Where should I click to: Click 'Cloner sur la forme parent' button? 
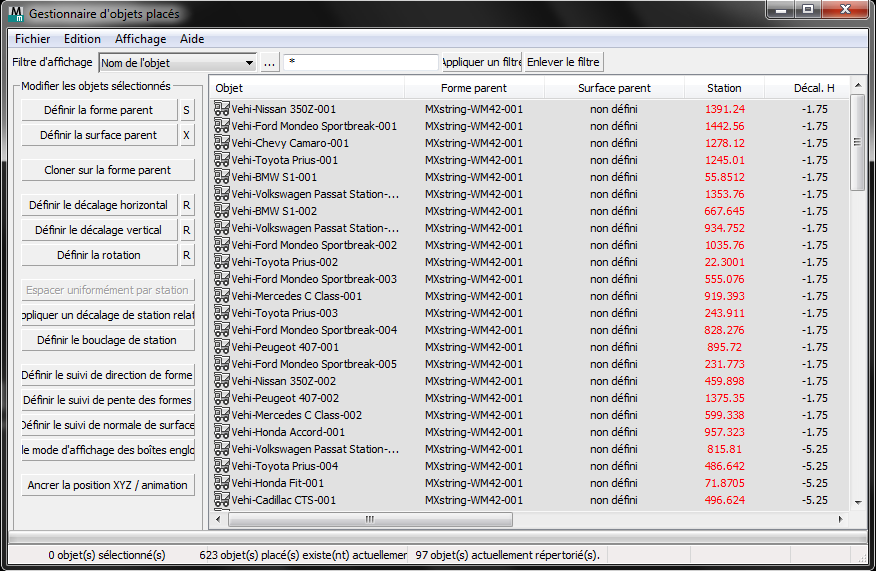tap(108, 170)
